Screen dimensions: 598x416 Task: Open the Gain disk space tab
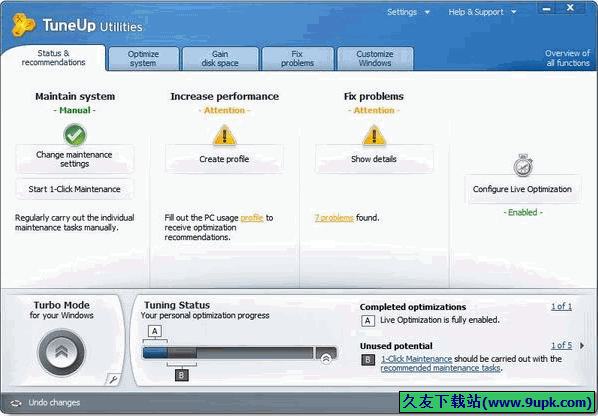pyautogui.click(x=220, y=59)
